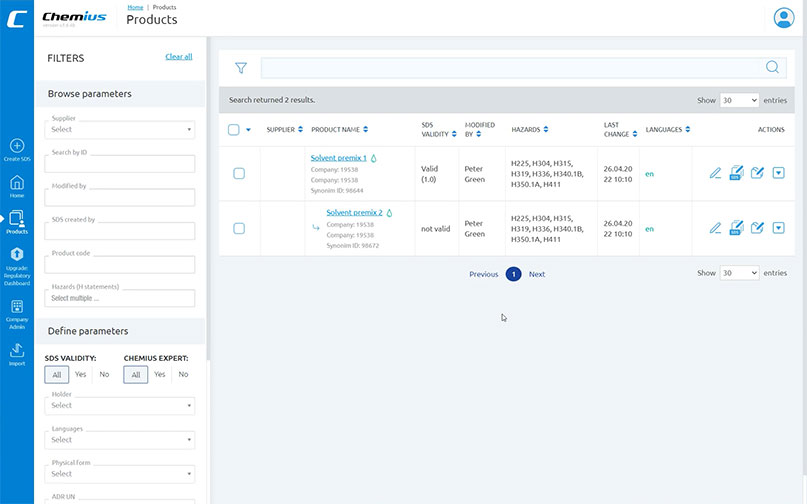Open actions dropdown for Solvent premix 2
The width and height of the screenshot is (807, 504).
coord(778,228)
